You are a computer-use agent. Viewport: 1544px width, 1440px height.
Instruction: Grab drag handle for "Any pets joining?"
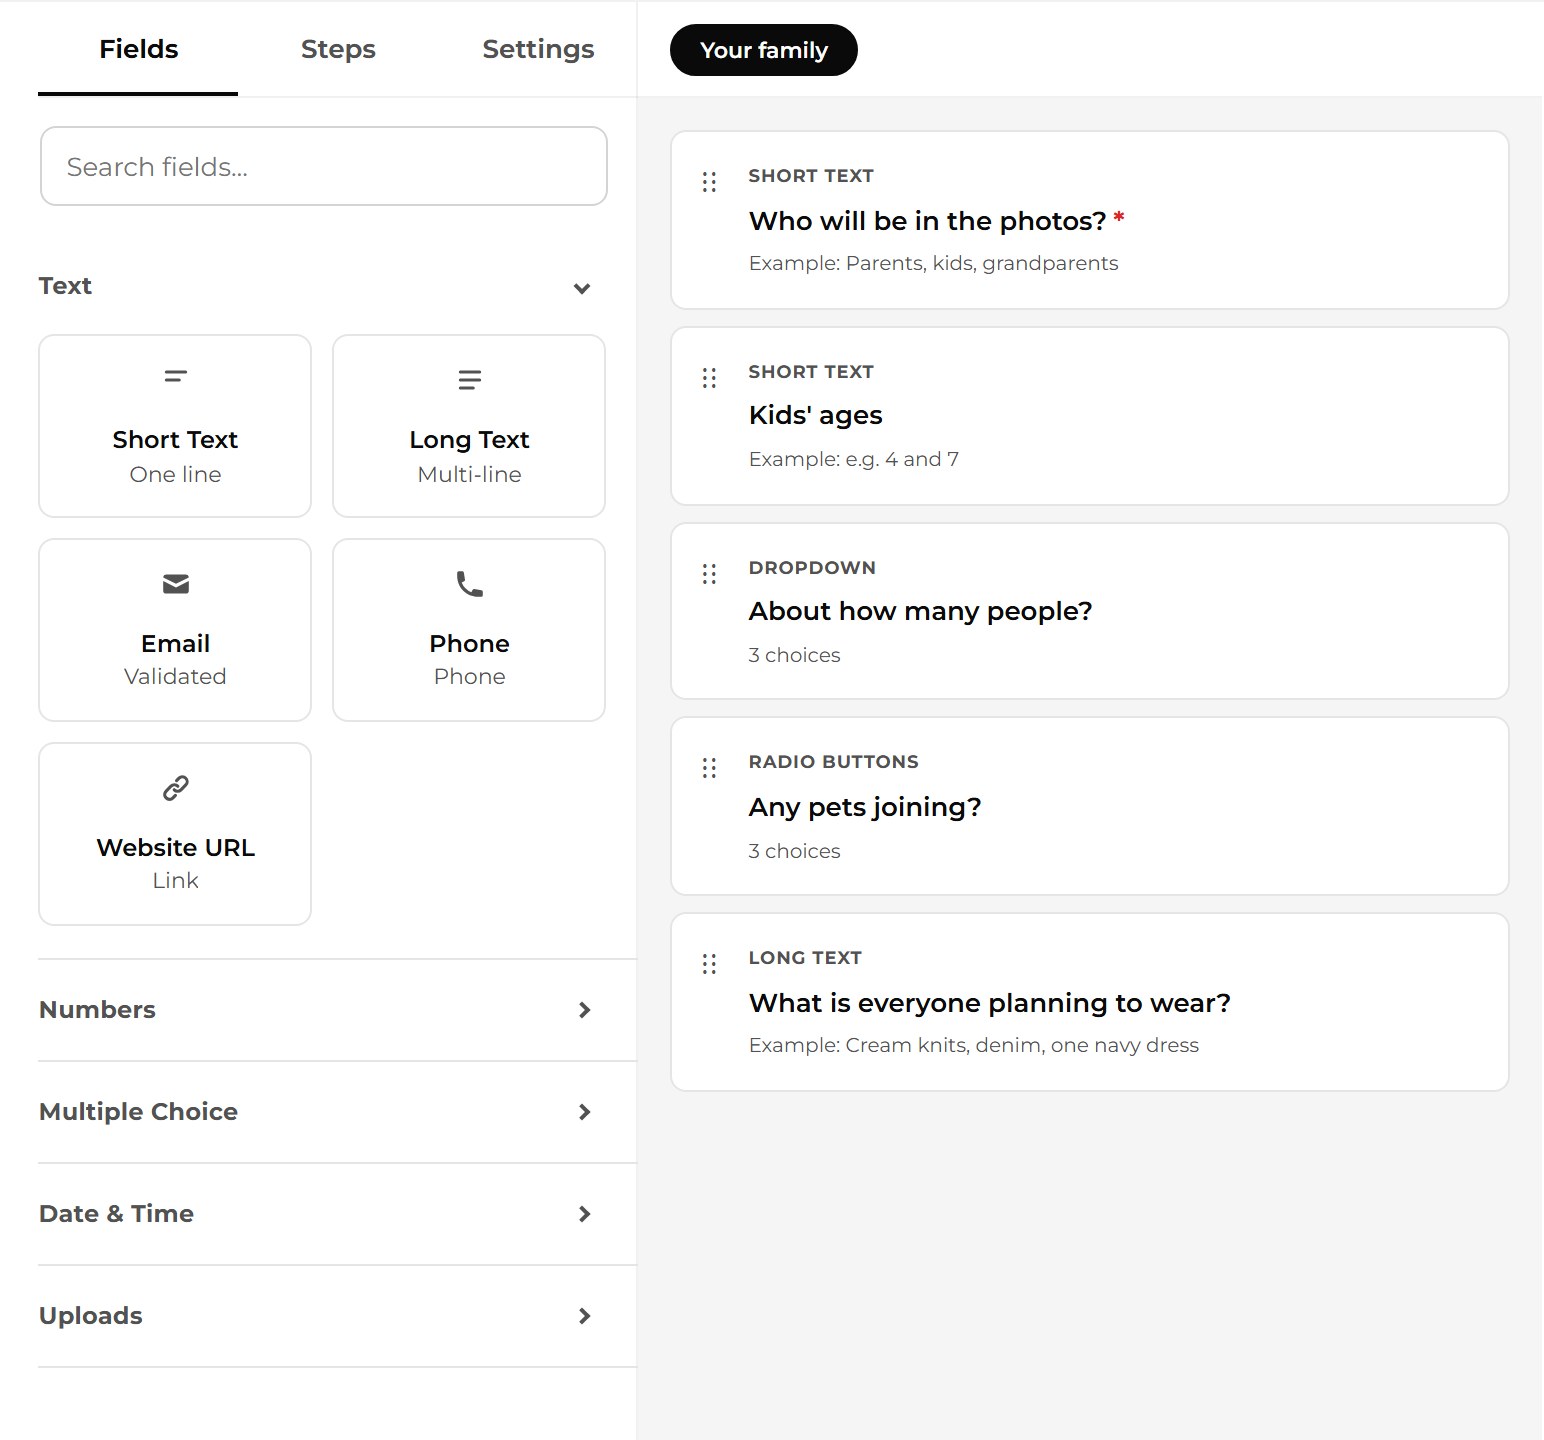(x=709, y=768)
